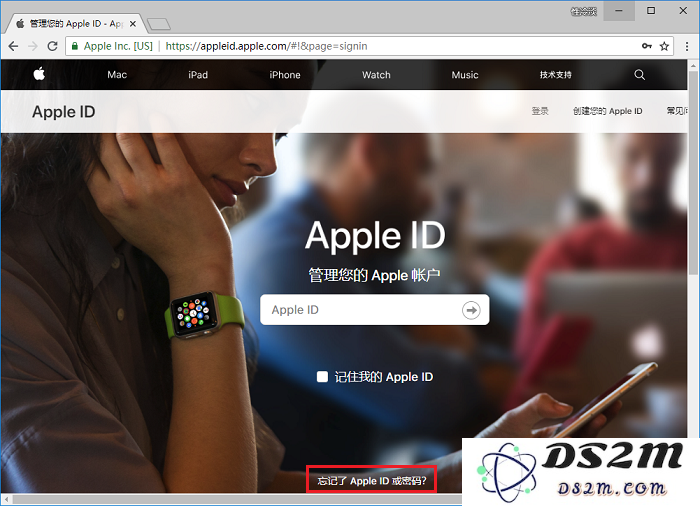This screenshot has width=700, height=506.
Task: Click the horizontal scrollbar left arrow
Action: point(6,499)
